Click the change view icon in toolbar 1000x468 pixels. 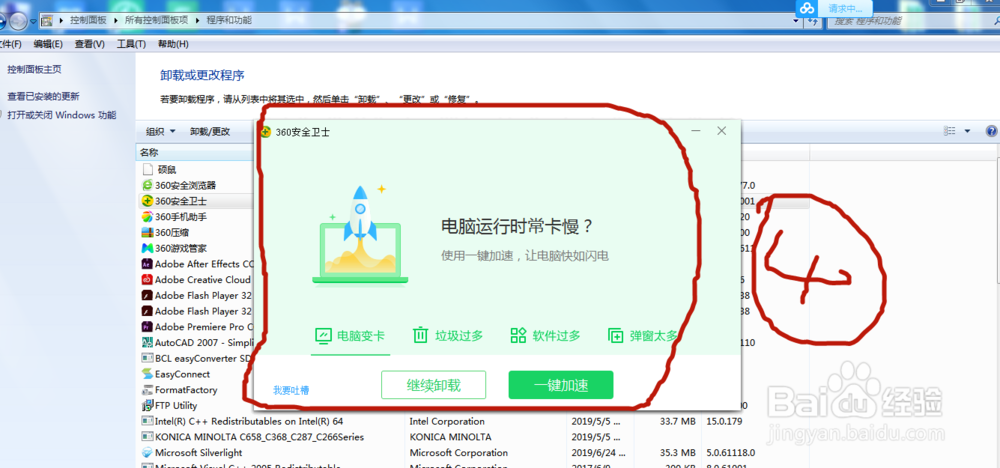pos(950,131)
